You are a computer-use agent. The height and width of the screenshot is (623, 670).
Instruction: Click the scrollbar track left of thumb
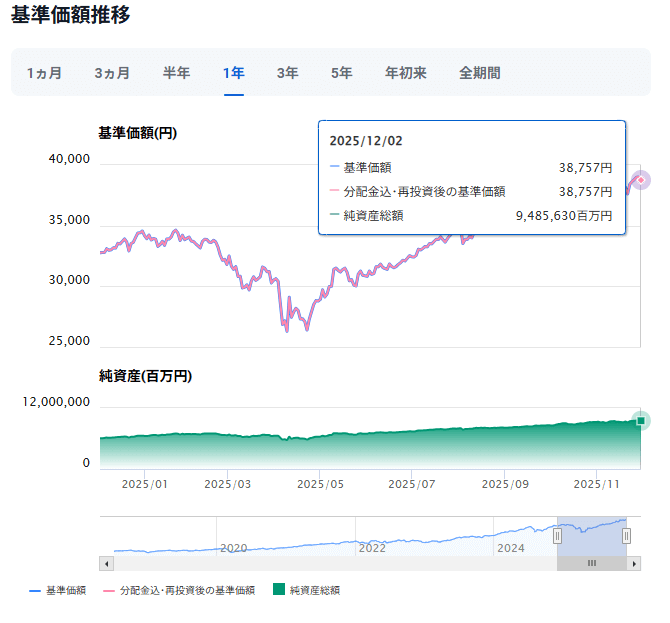pos(335,564)
